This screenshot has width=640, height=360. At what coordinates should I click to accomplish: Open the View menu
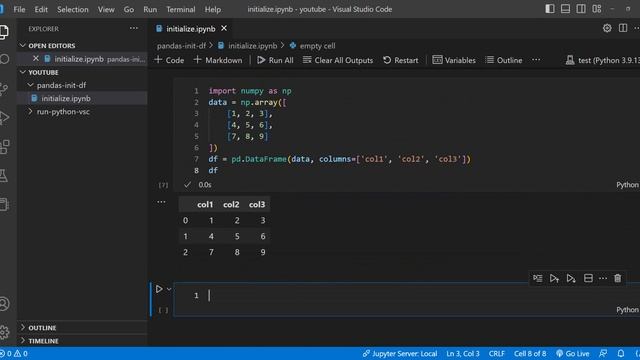(106, 9)
